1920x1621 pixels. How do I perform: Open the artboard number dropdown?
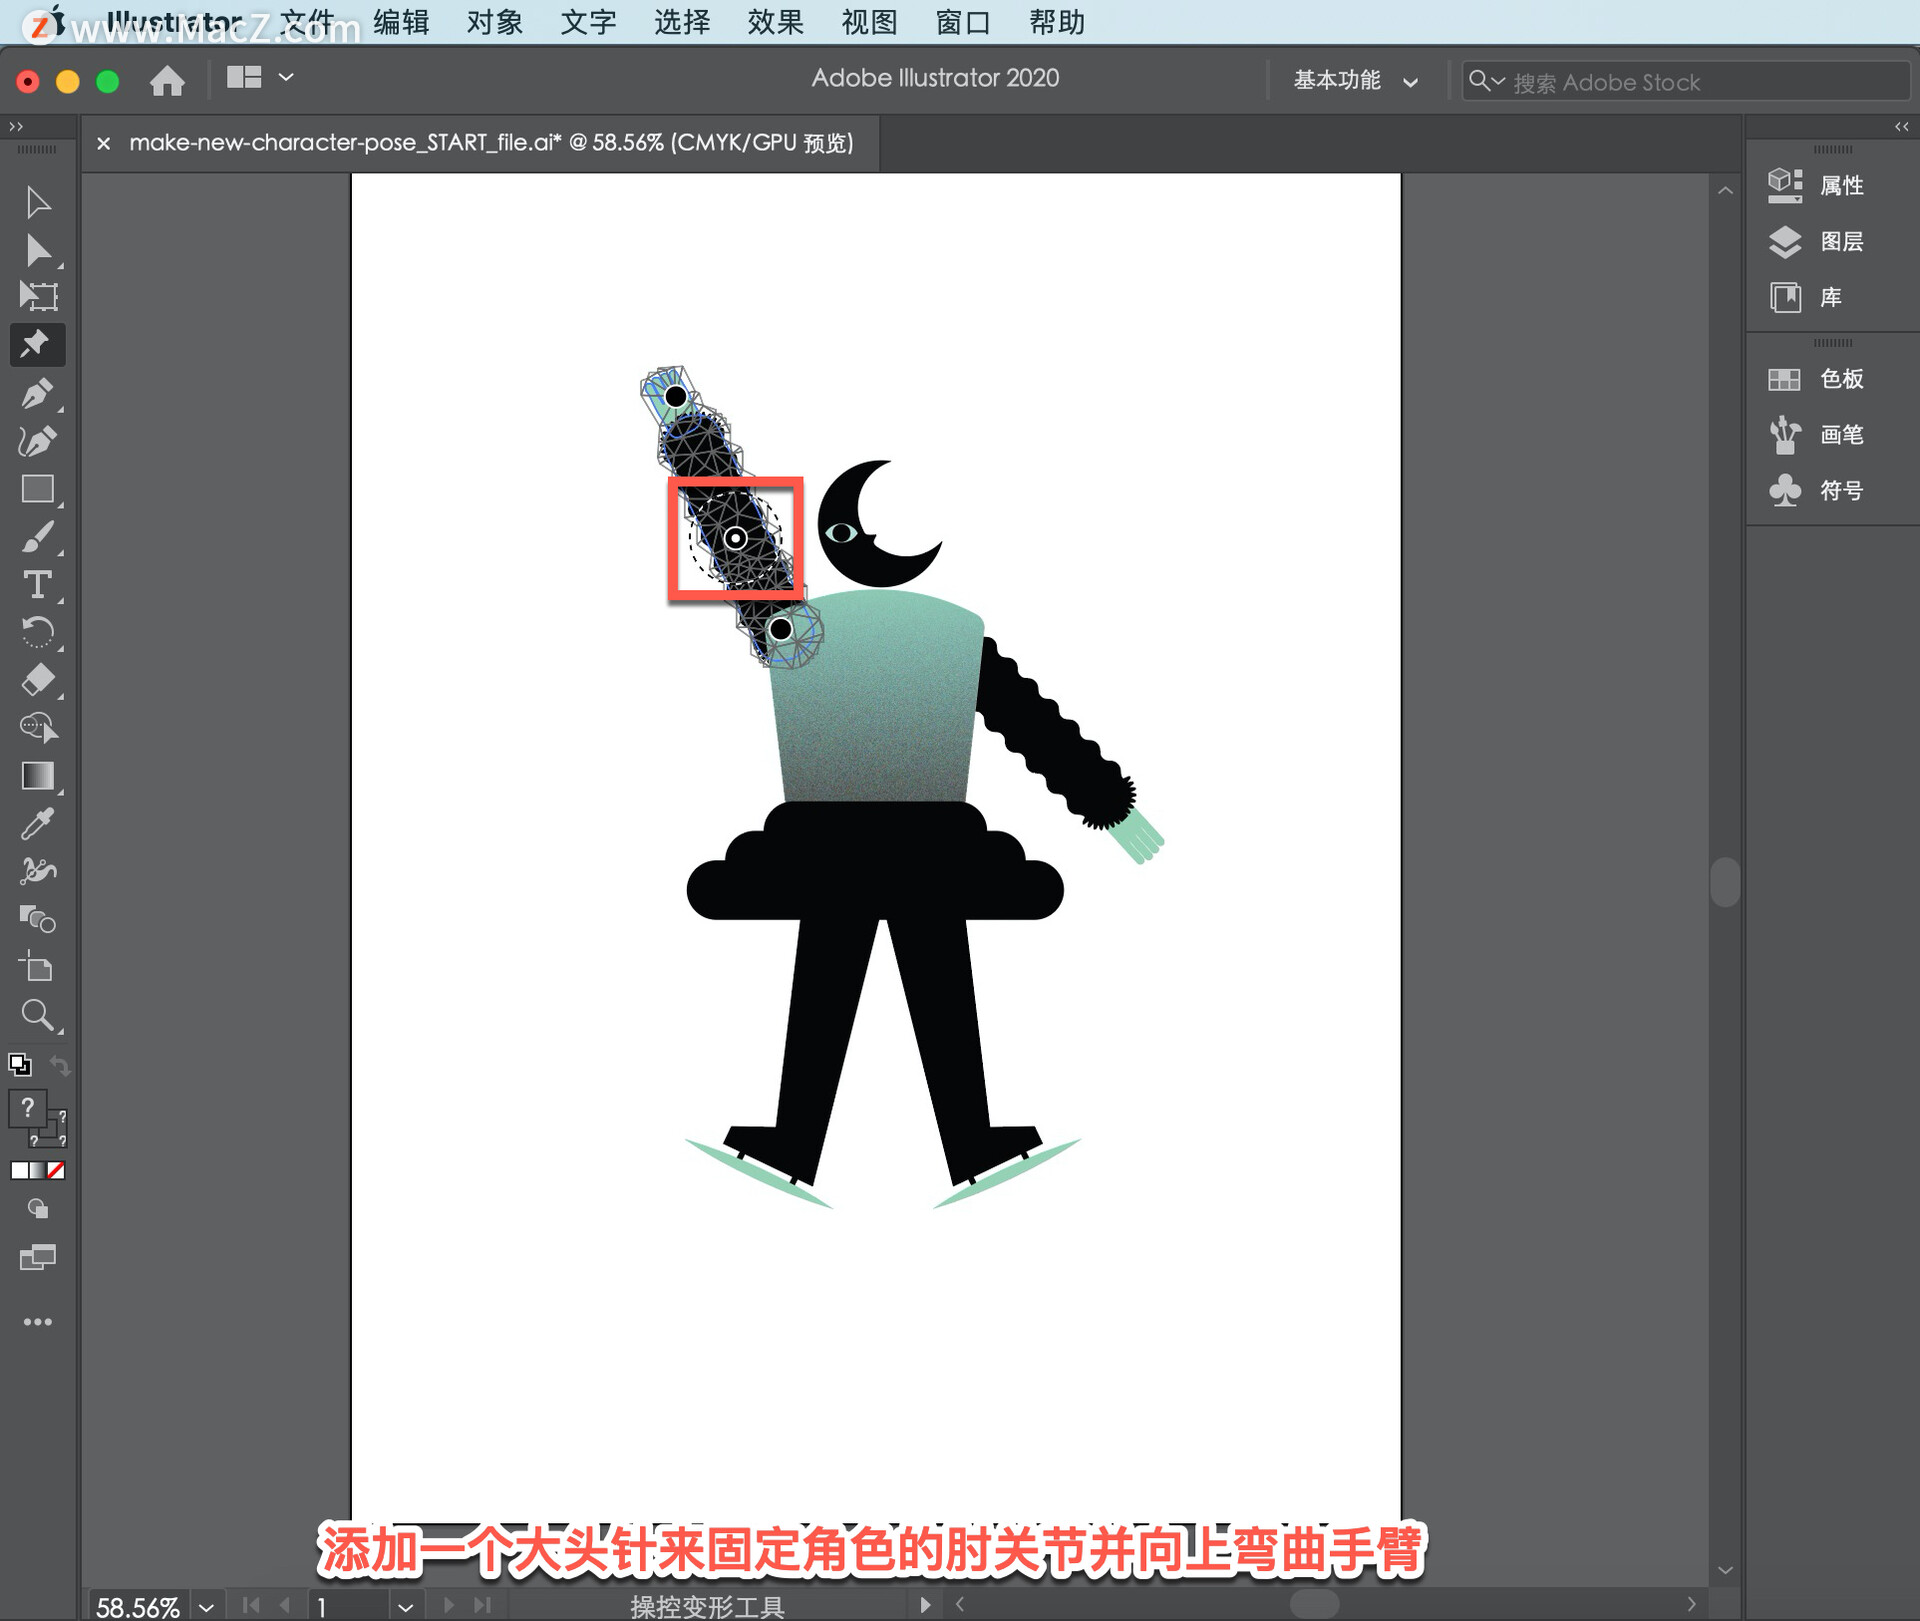click(405, 1607)
